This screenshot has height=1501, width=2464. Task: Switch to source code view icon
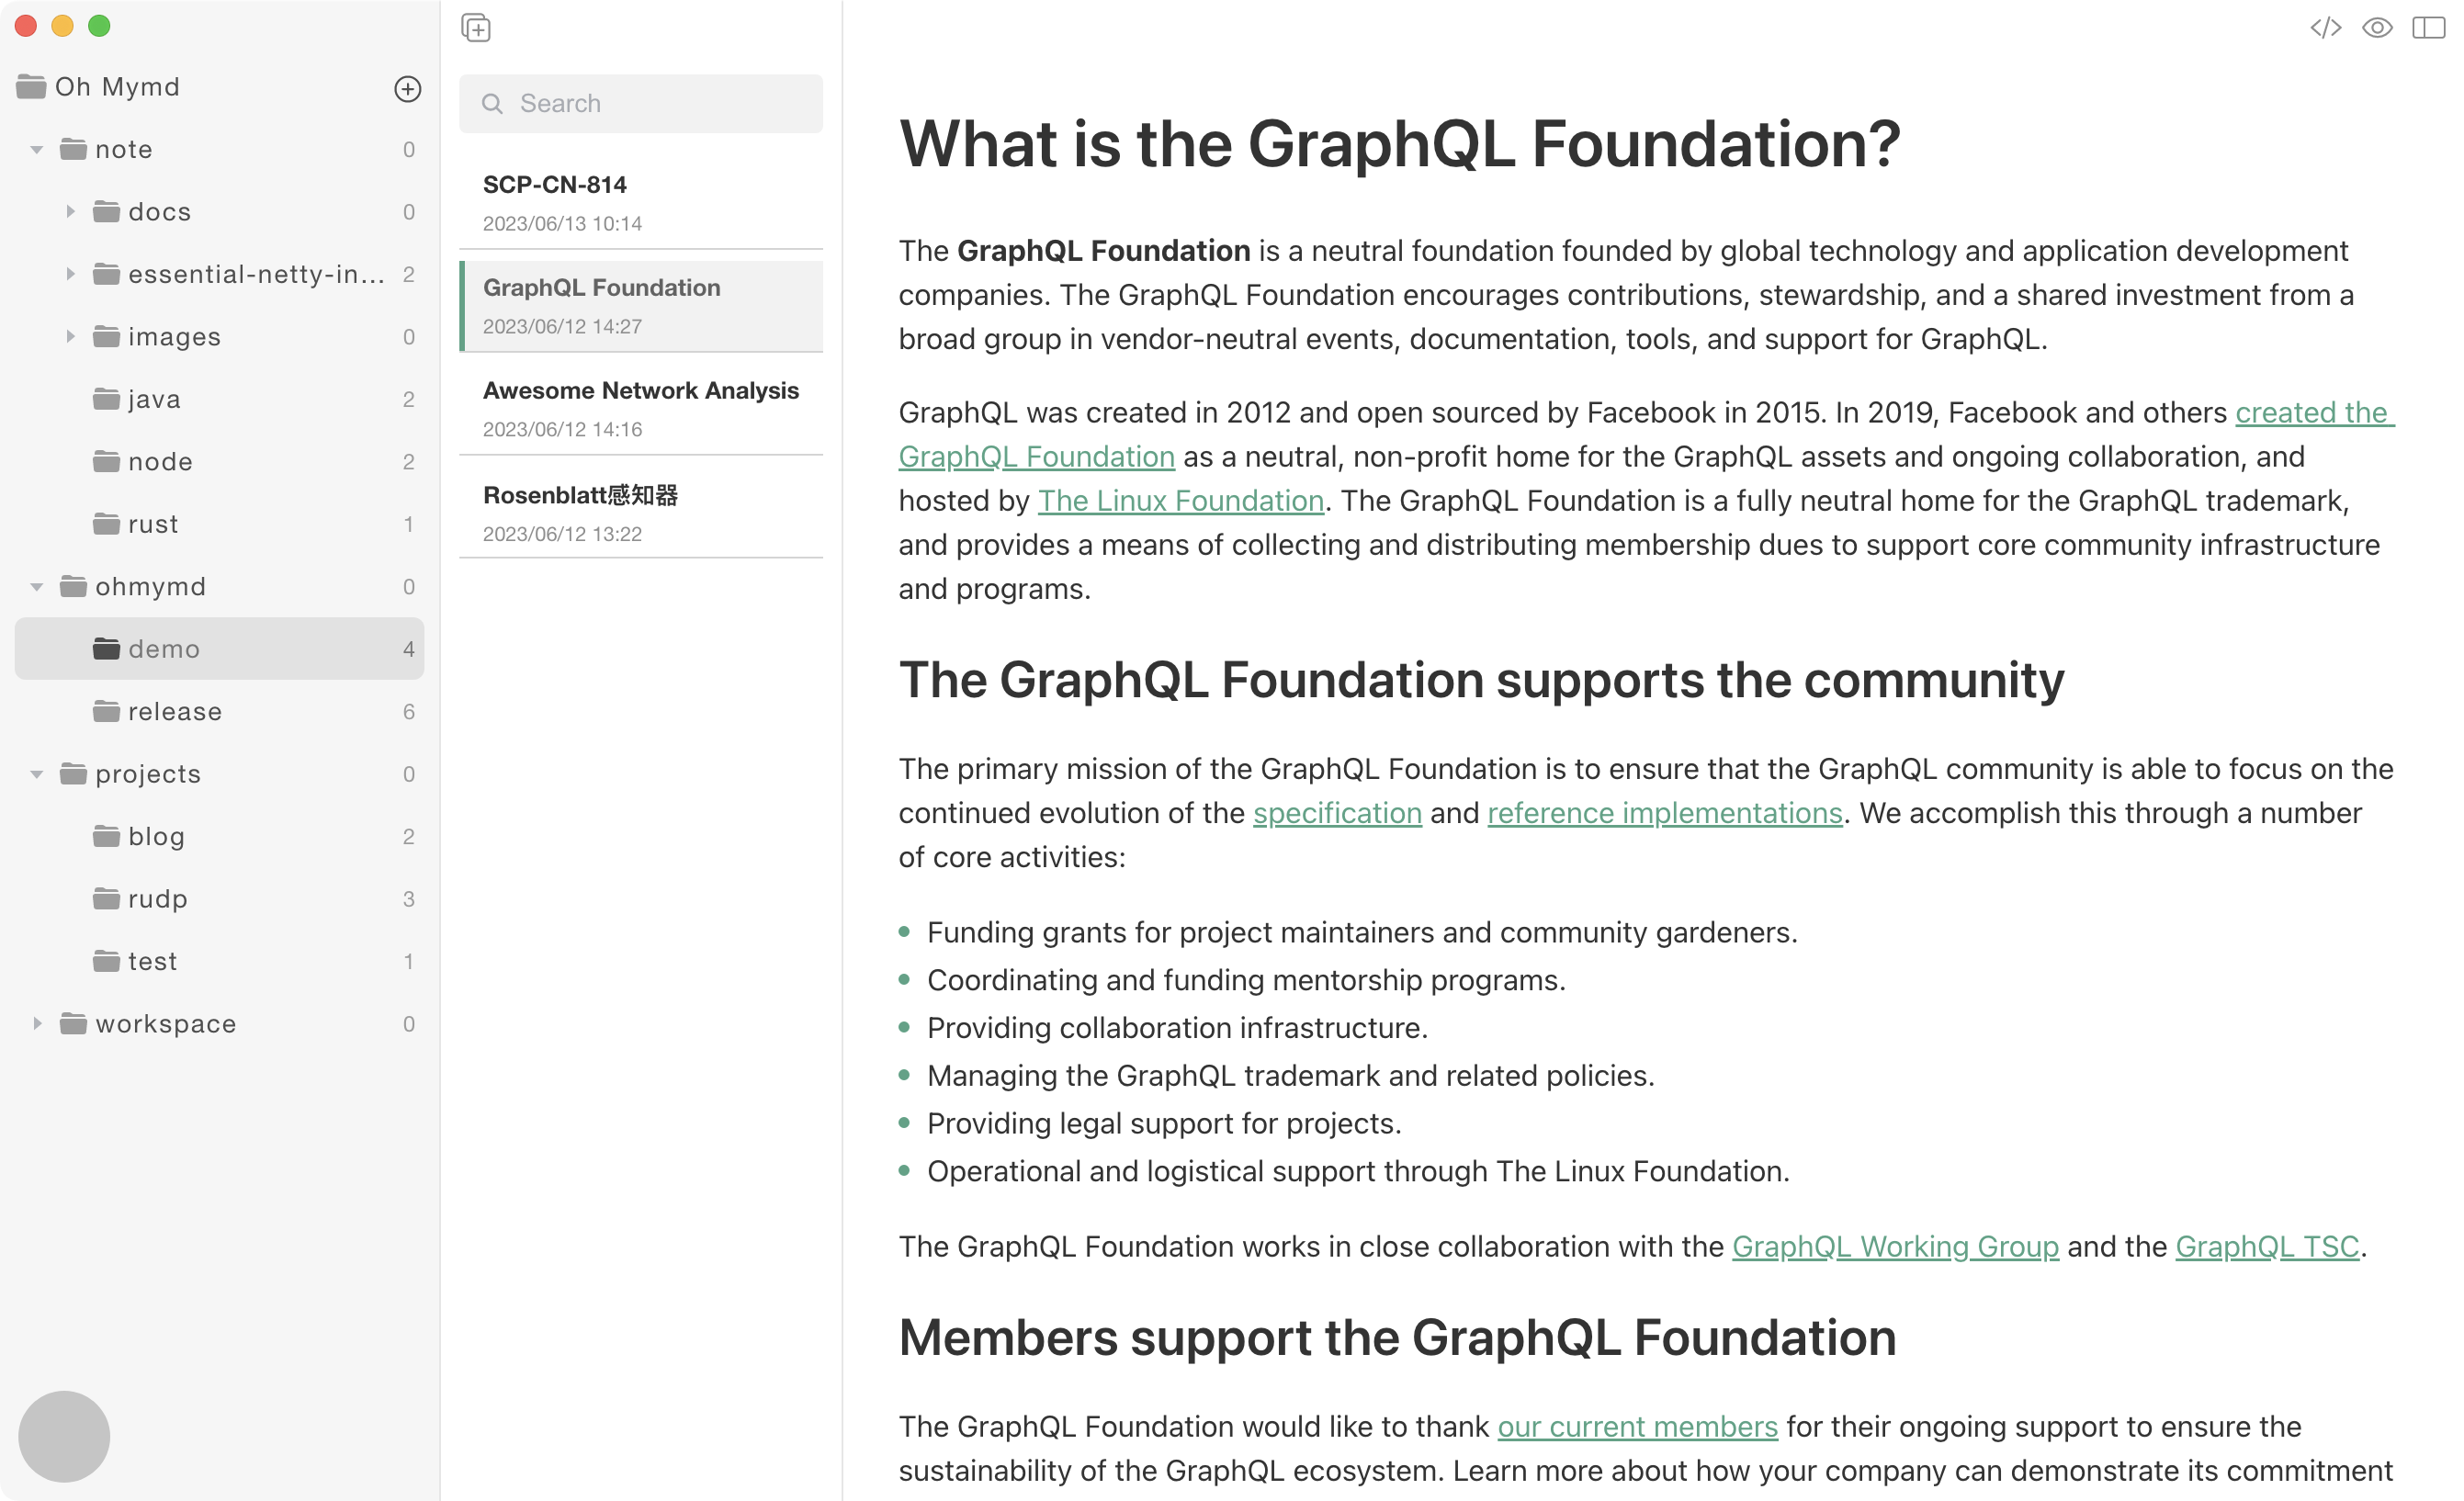2325,28
